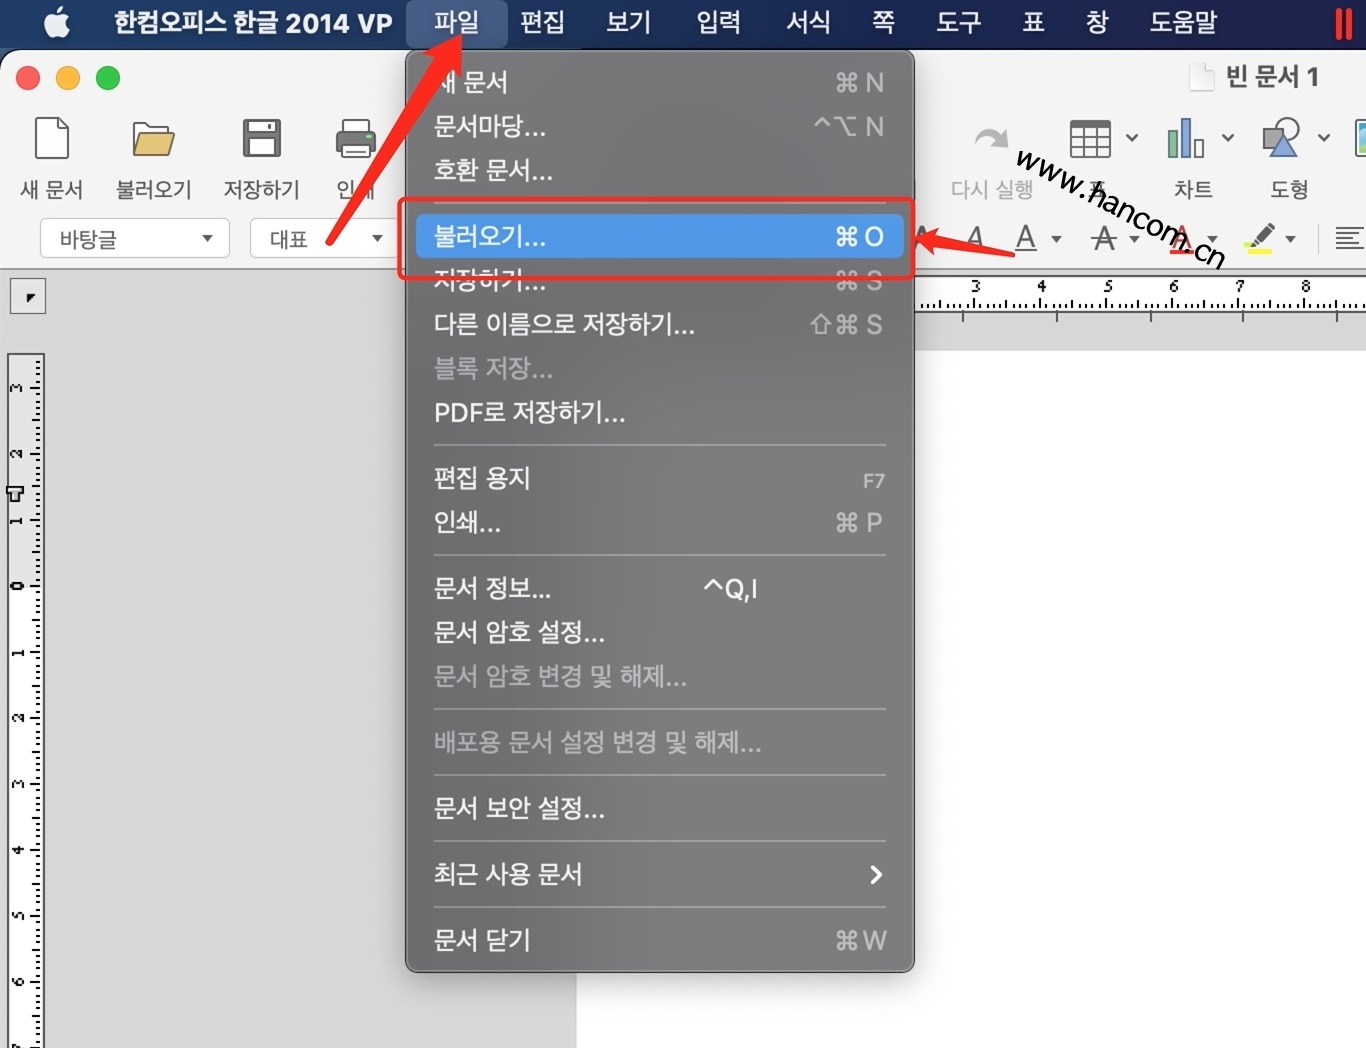The image size is (1366, 1048).
Task: Expand the 최근 사용 문서 submenu
Action: point(660,874)
